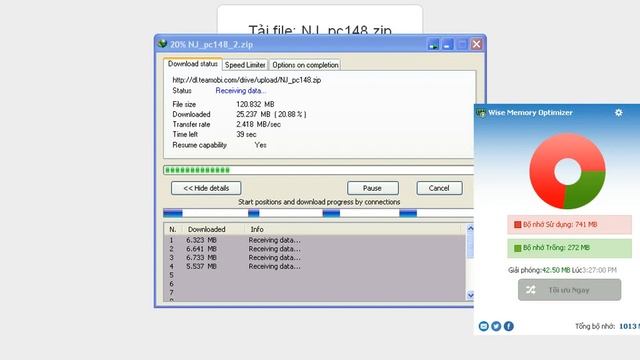The image size is (640, 360).
Task: Select connection row with 6.733 MB
Action: (x=314, y=258)
